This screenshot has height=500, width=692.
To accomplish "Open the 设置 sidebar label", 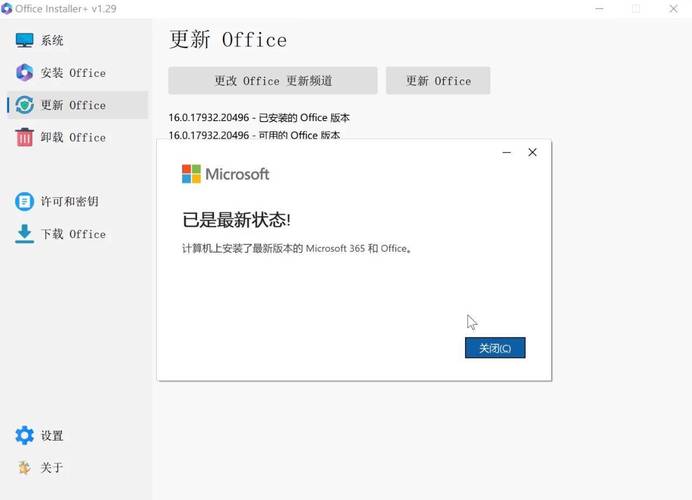I will [52, 436].
